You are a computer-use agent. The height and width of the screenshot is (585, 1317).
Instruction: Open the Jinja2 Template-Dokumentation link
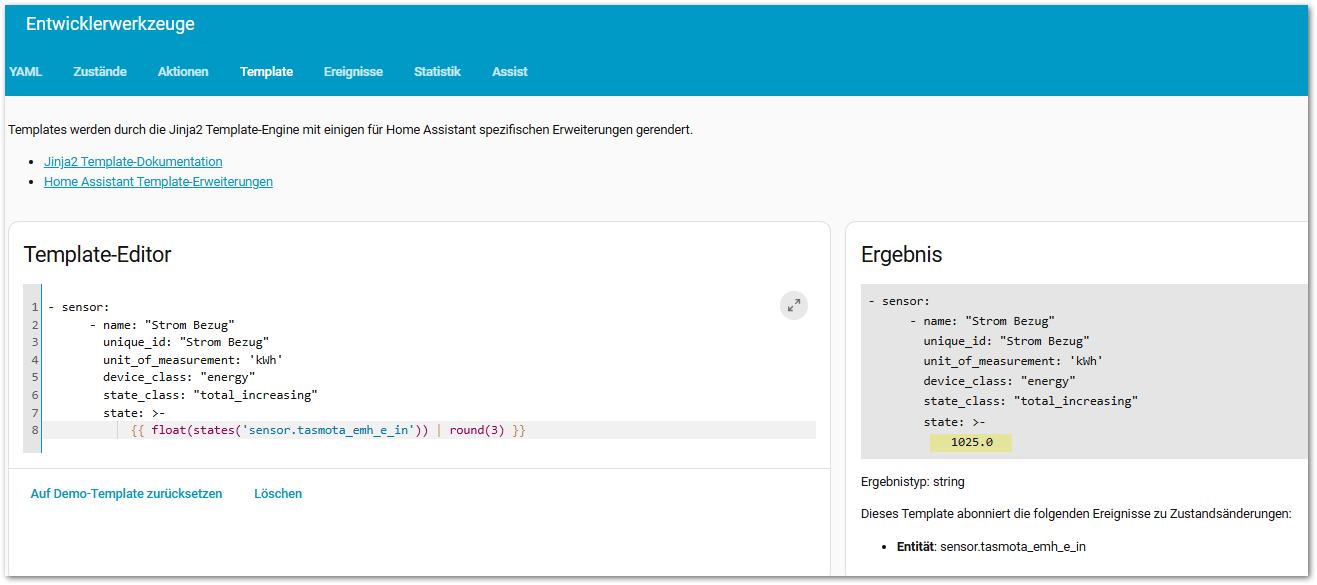[133, 161]
